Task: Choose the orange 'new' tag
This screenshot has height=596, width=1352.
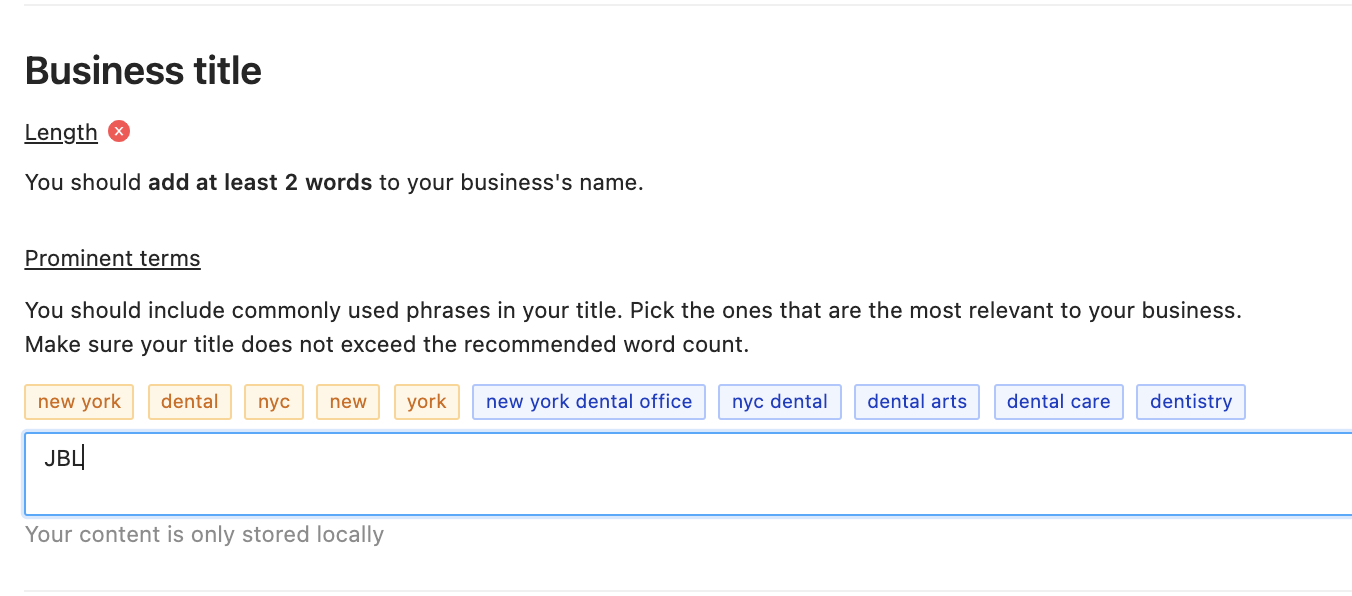Action: 348,402
